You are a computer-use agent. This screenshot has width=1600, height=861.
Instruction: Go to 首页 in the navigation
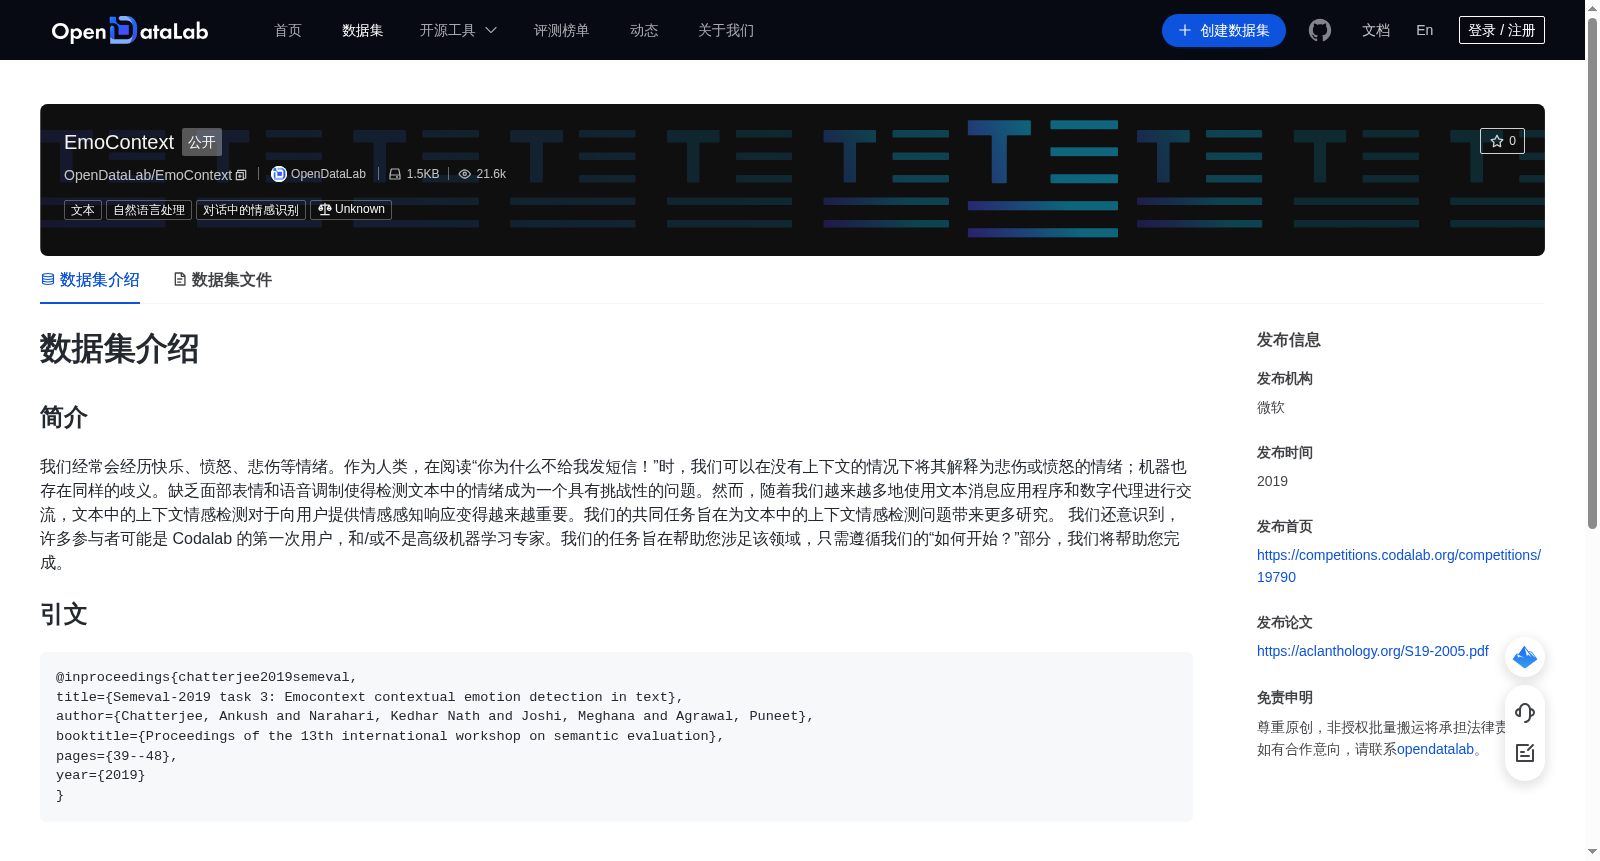(x=288, y=30)
